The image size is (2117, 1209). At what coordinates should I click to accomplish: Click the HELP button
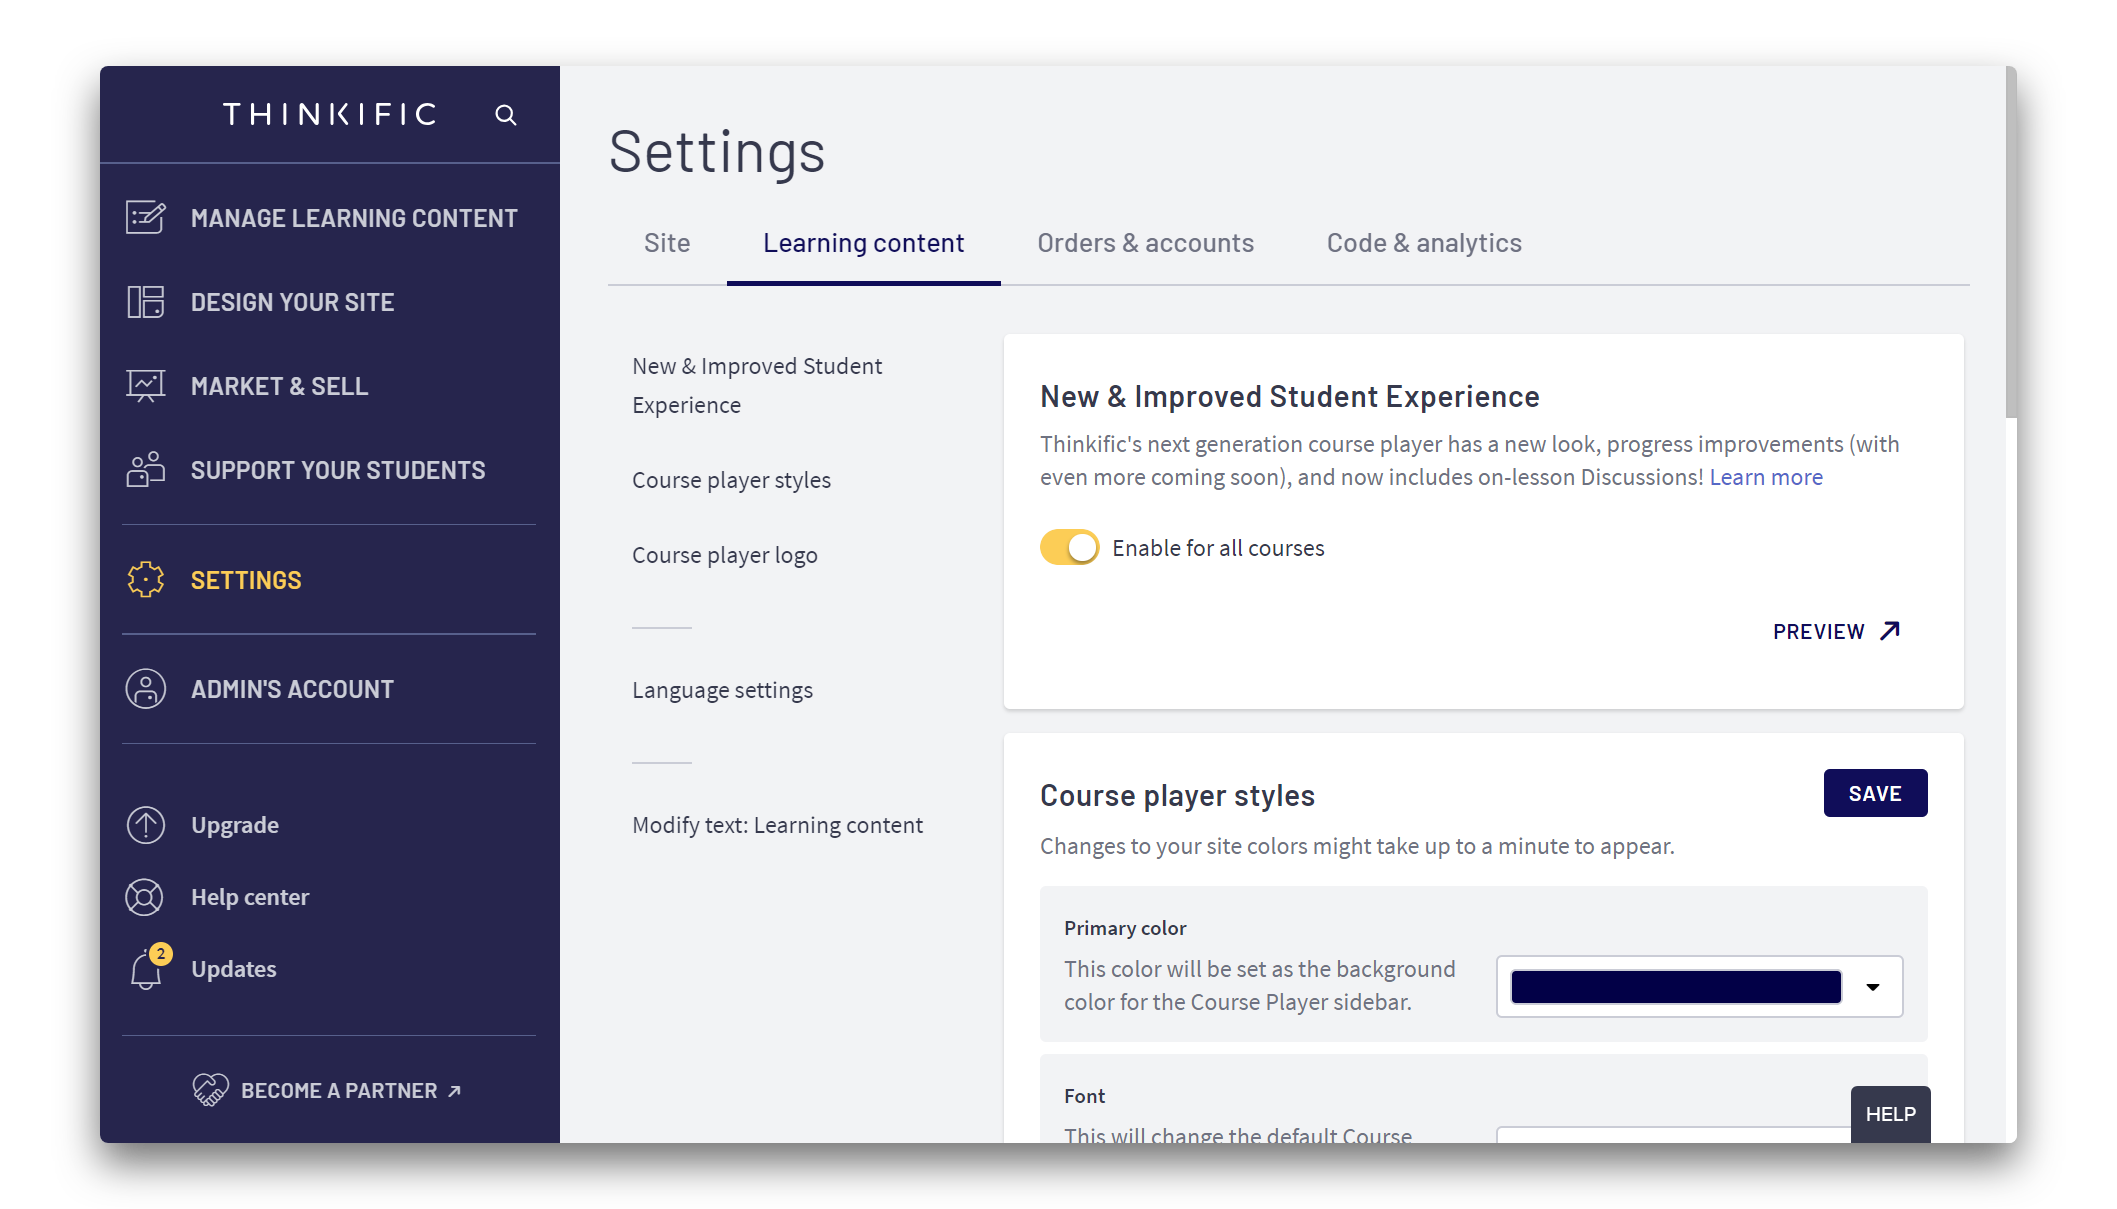[x=1890, y=1114]
